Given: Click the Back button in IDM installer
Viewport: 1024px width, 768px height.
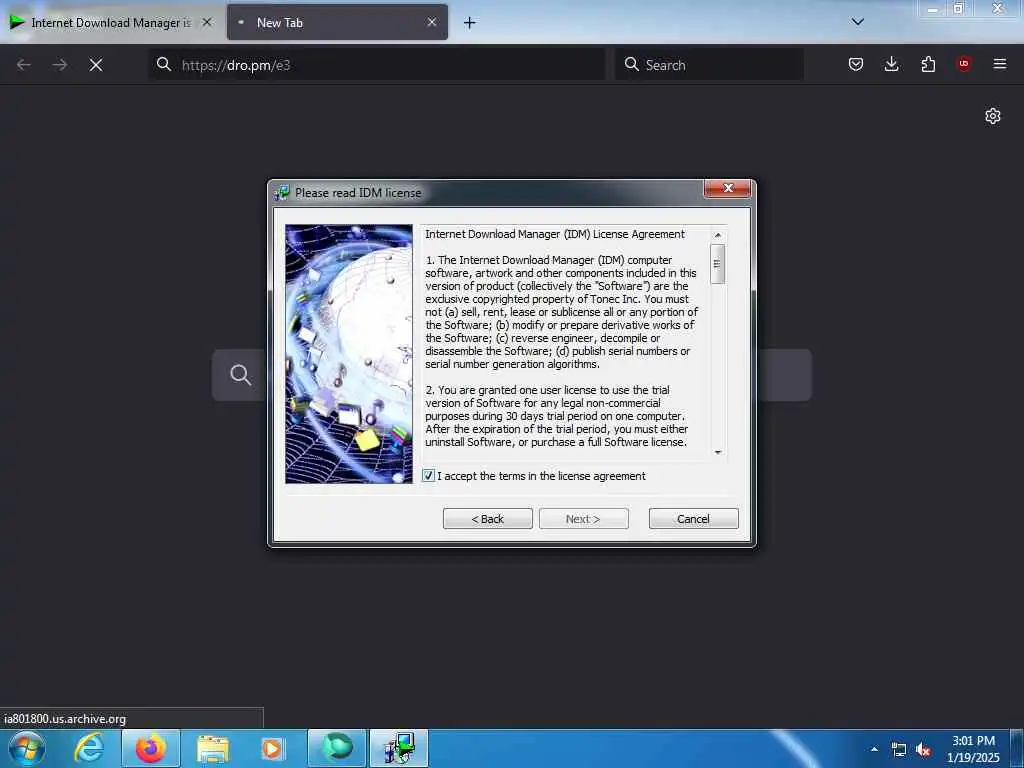Looking at the screenshot, I should (x=488, y=519).
